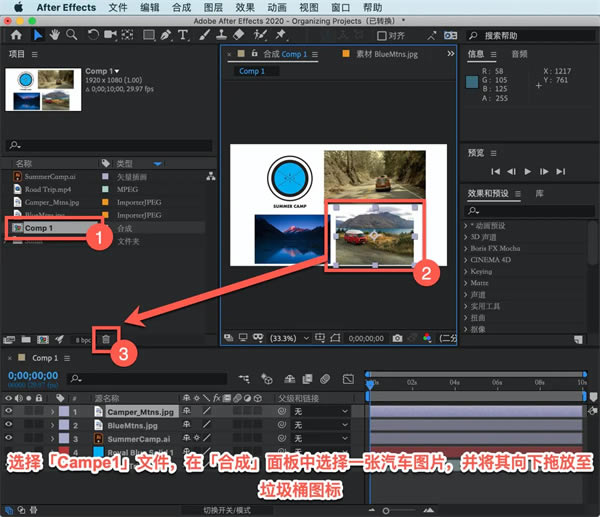Take a snapshot with camera icon
Image resolution: width=600 pixels, height=517 pixels.
tap(398, 338)
